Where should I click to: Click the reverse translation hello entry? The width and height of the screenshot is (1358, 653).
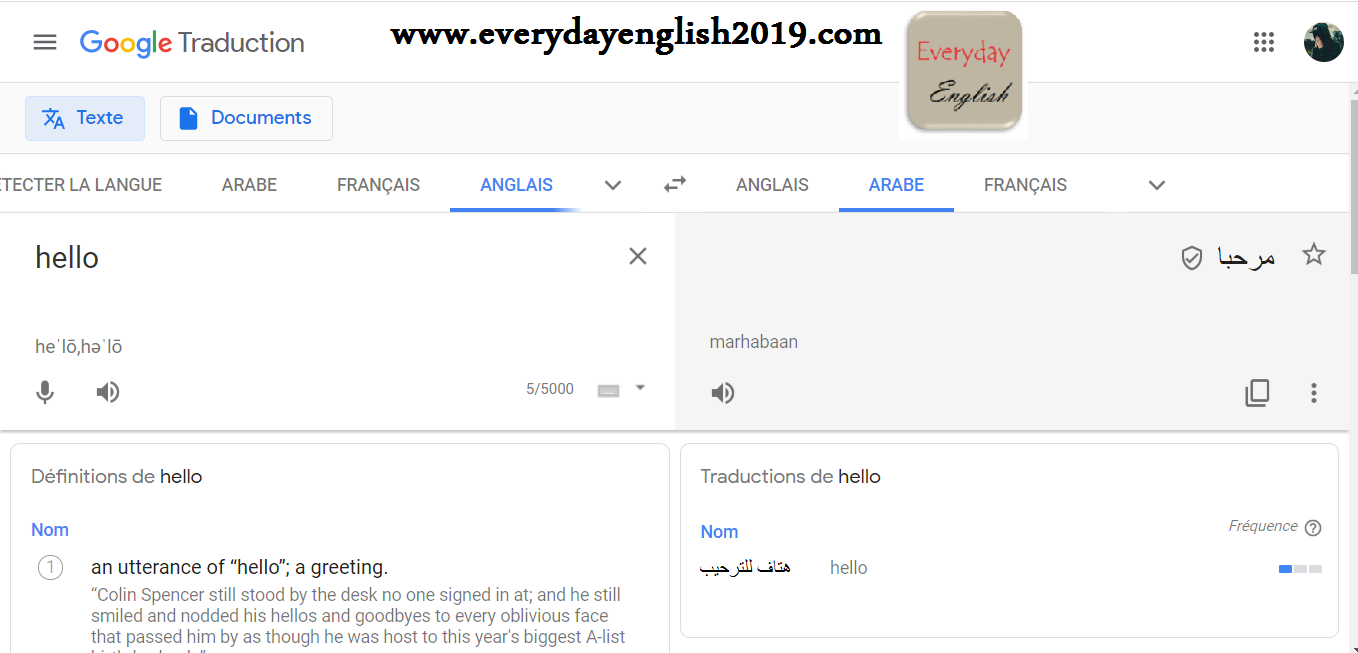click(x=848, y=568)
